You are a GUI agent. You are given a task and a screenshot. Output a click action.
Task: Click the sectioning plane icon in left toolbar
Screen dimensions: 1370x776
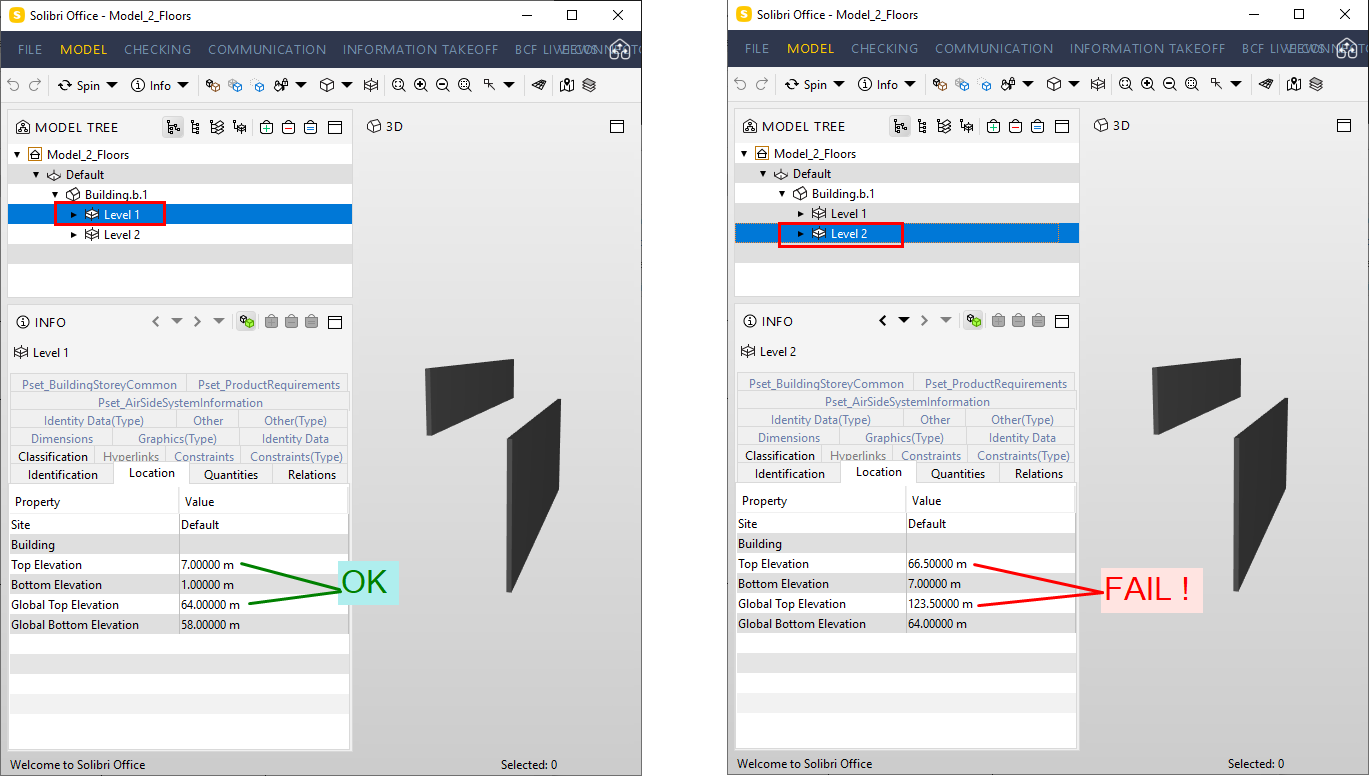click(x=540, y=85)
